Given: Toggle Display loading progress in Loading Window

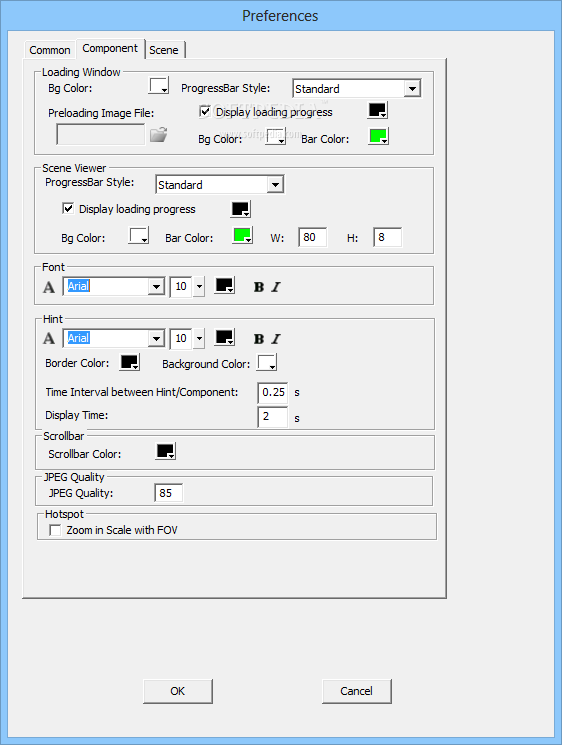Looking at the screenshot, I should [205, 112].
